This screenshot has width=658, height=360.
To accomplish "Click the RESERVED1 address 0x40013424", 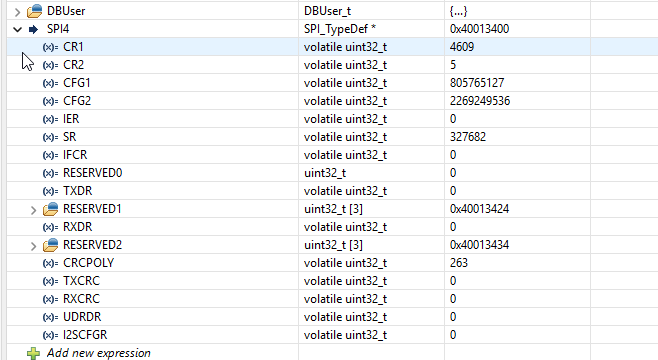I will point(479,209).
